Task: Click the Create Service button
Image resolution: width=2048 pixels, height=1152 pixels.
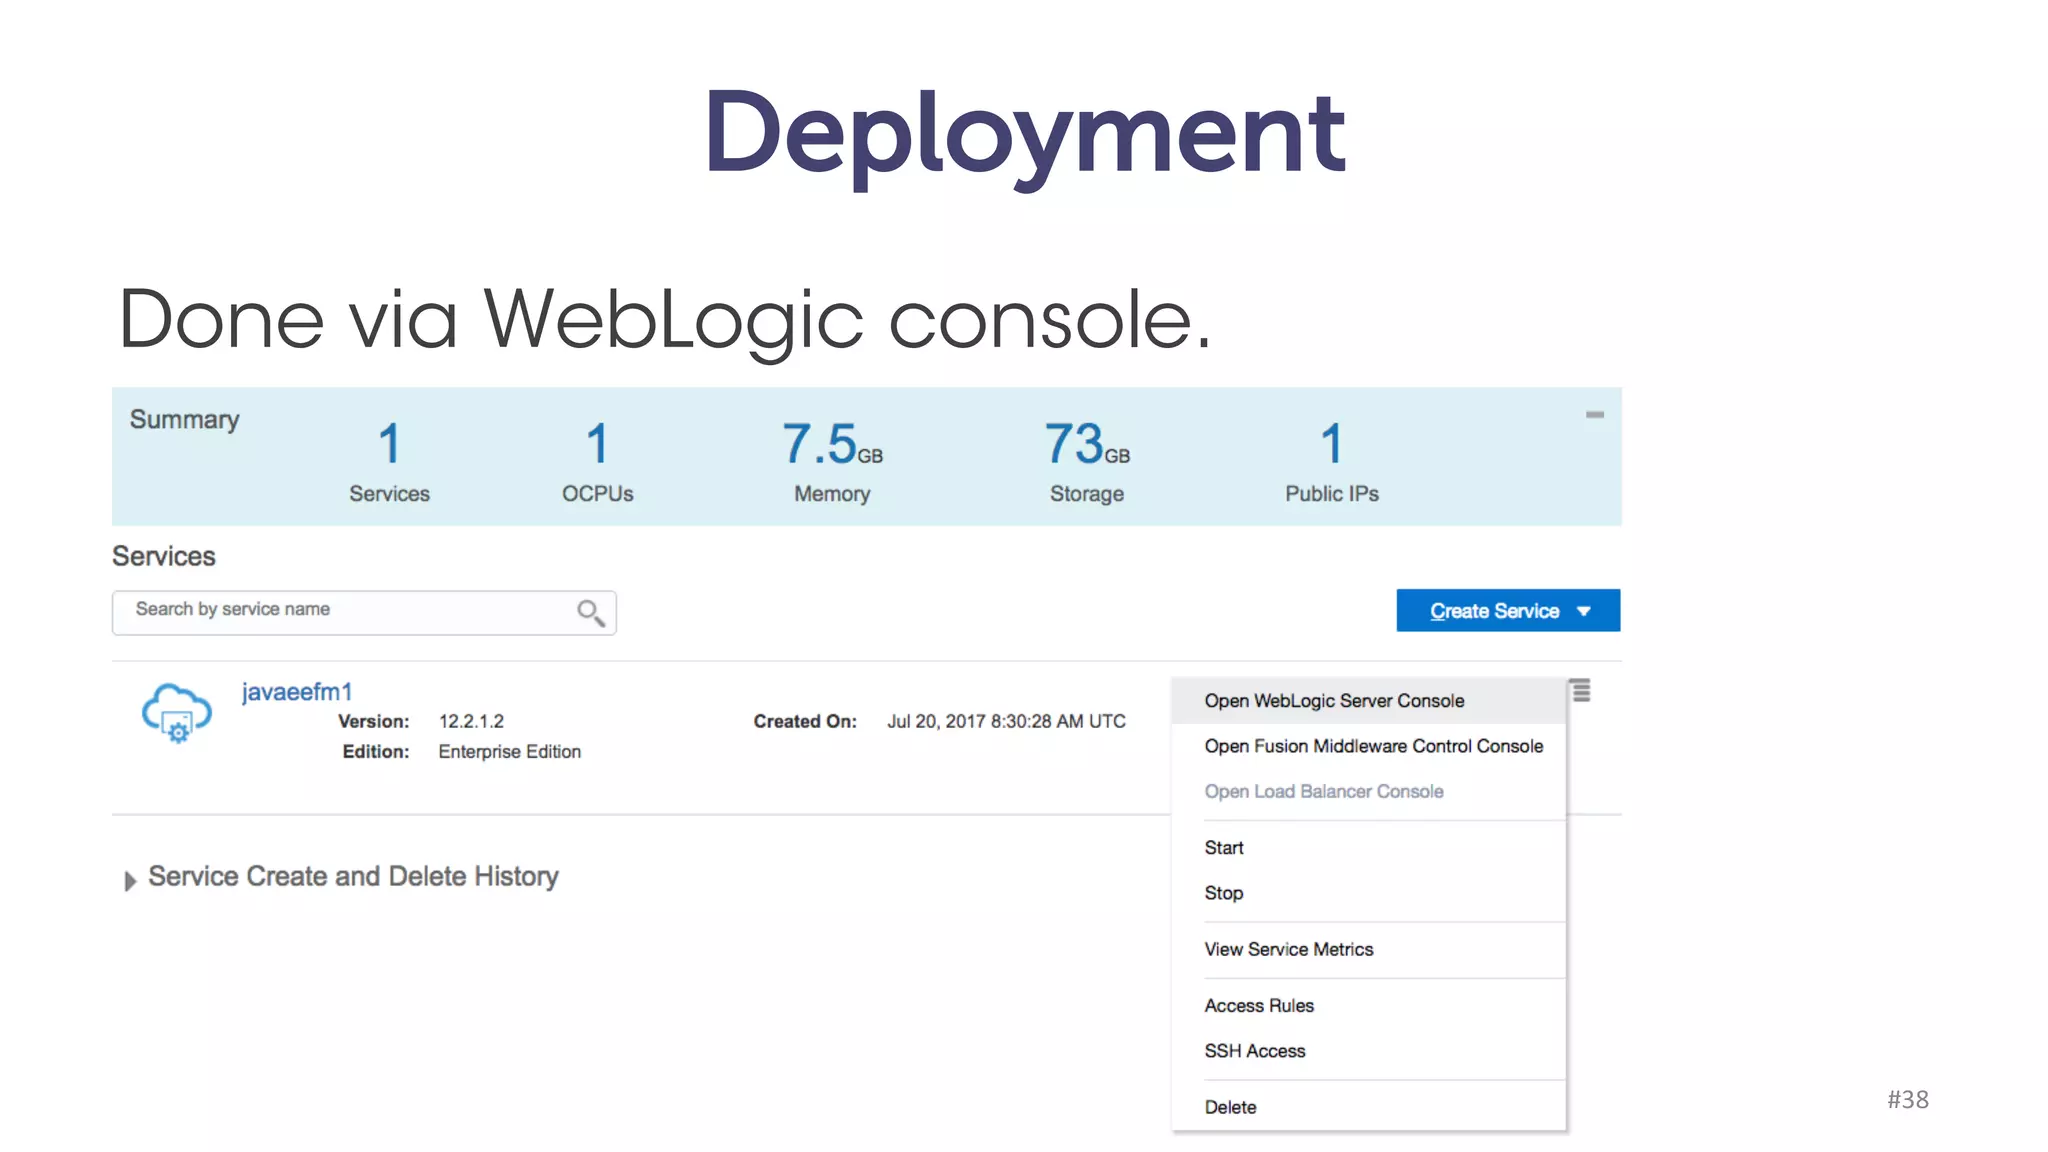Action: (x=1493, y=611)
